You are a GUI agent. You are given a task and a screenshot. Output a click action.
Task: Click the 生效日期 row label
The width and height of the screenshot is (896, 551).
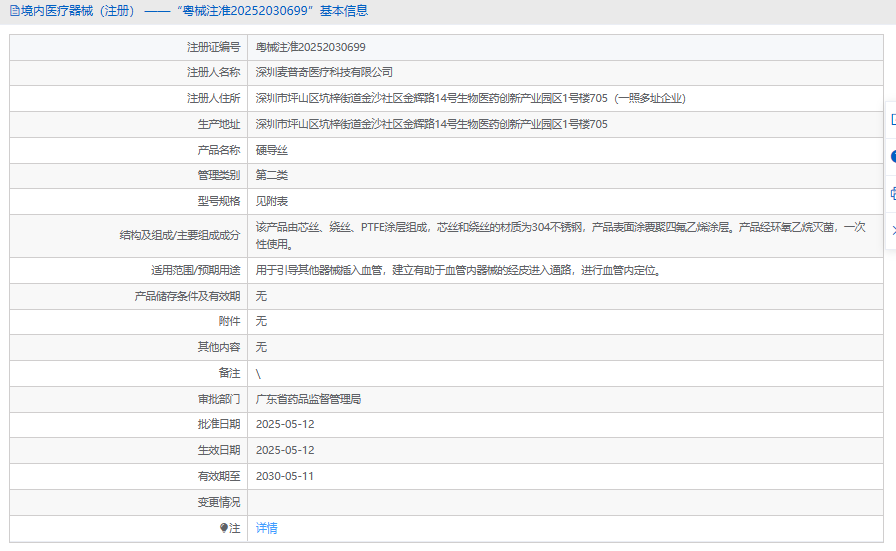coord(219,450)
